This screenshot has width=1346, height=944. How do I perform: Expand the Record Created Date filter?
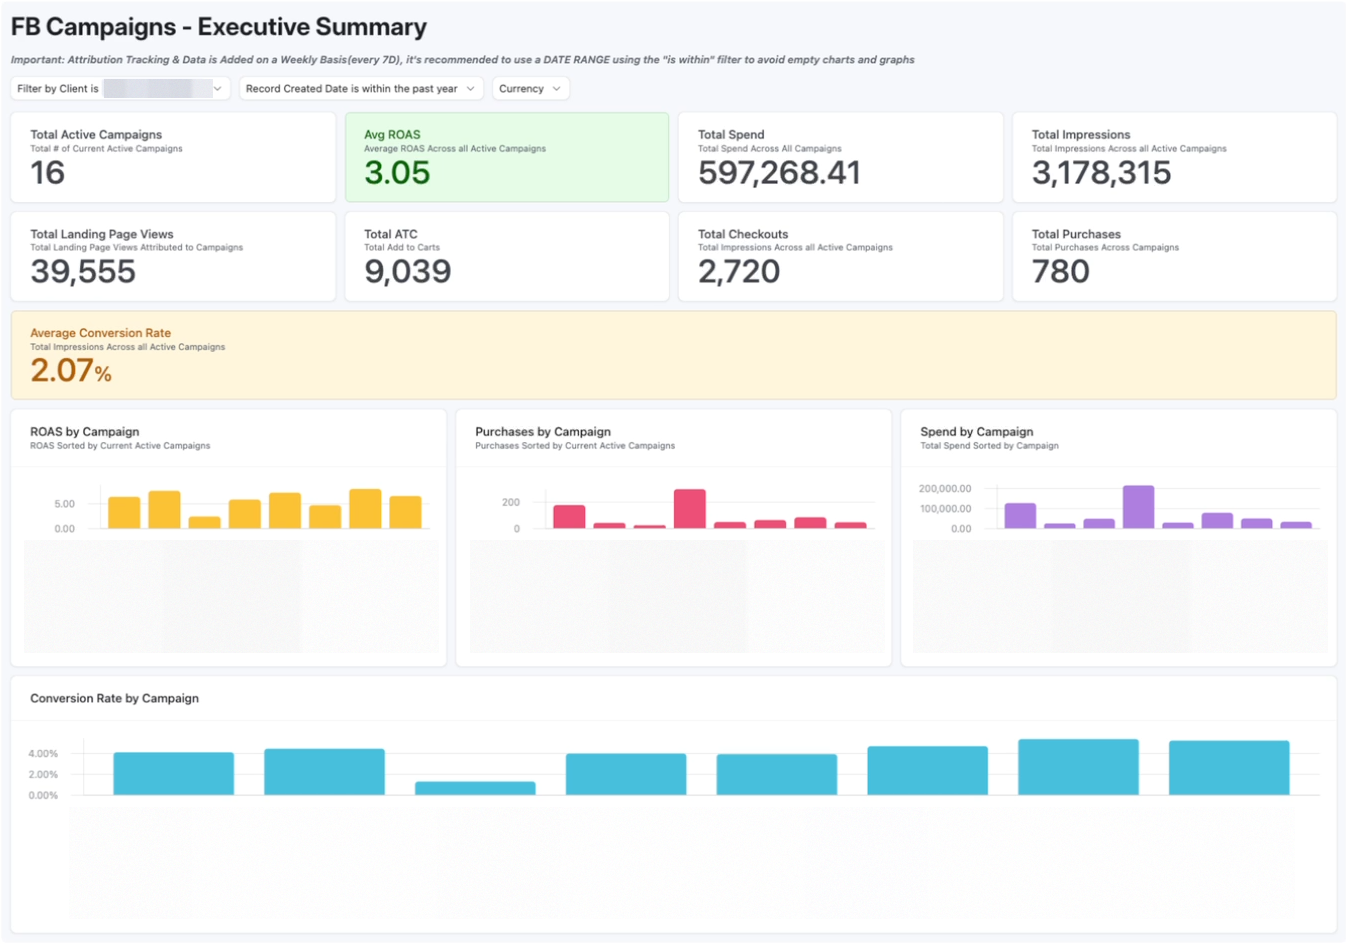(361, 89)
